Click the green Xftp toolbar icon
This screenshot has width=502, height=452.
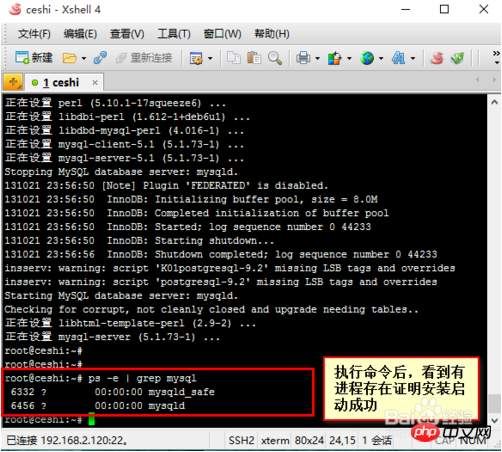coord(457,58)
